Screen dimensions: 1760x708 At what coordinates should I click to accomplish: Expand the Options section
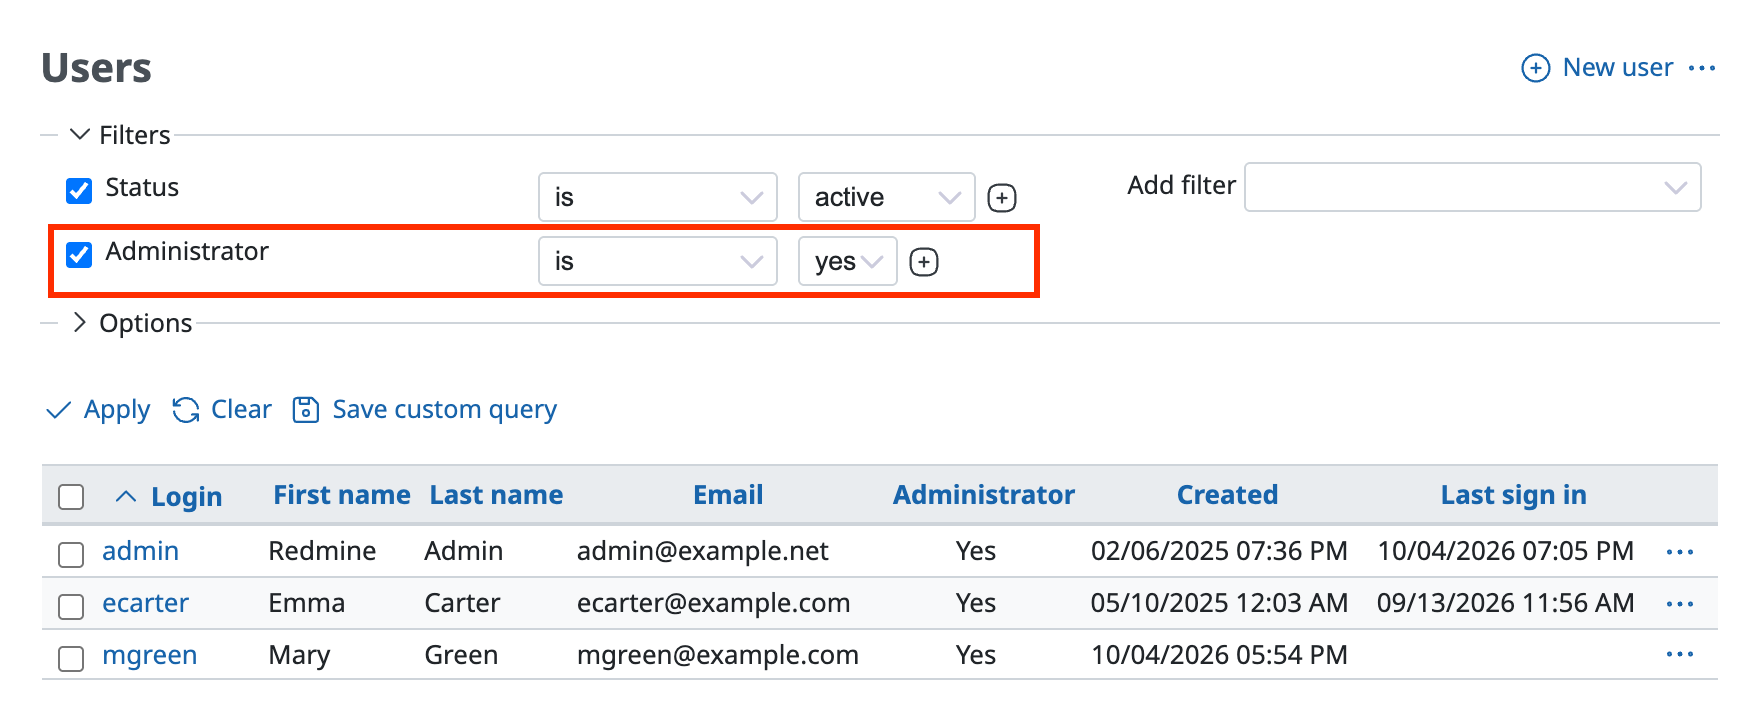[132, 323]
